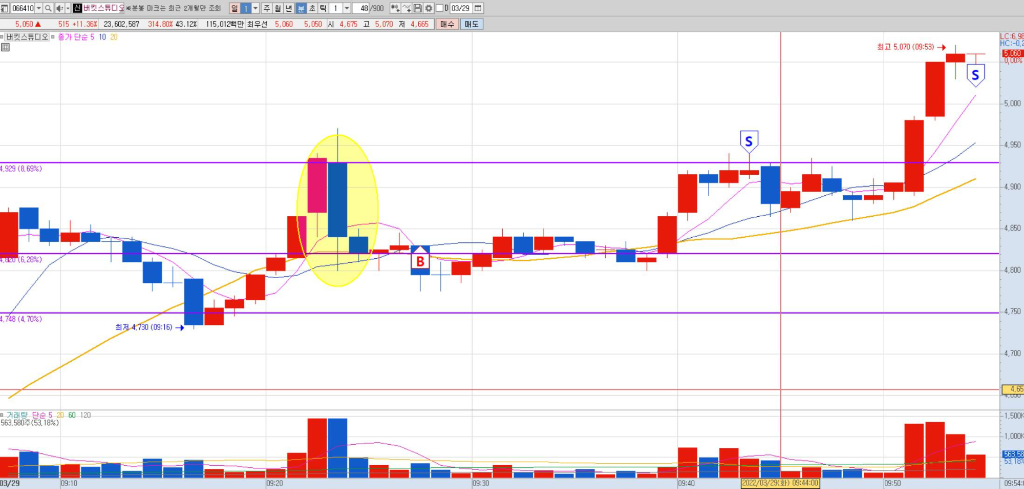The image size is (1024, 489).
Task: Click the 매수 buy button
Action: click(447, 24)
